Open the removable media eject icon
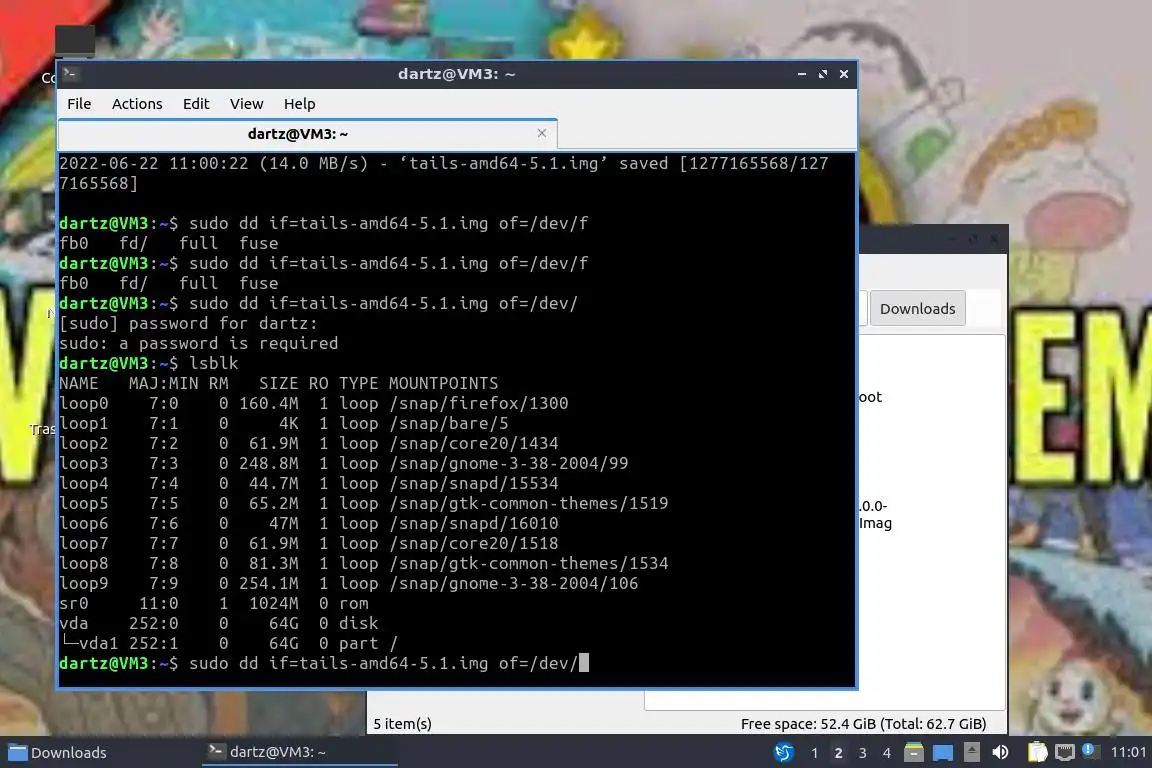This screenshot has height=768, width=1152. (x=971, y=752)
